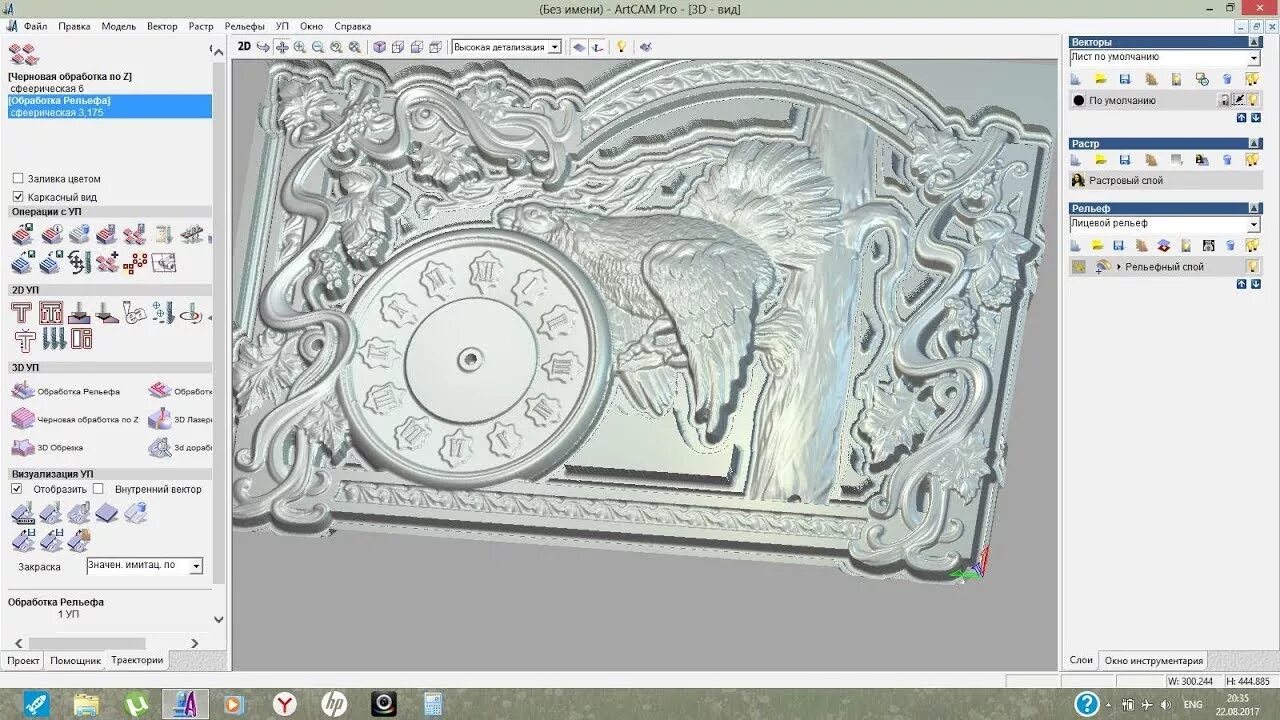This screenshot has height=720, width=1280.
Task: Select the Растровый слой bitmap layer
Action: click(1165, 181)
